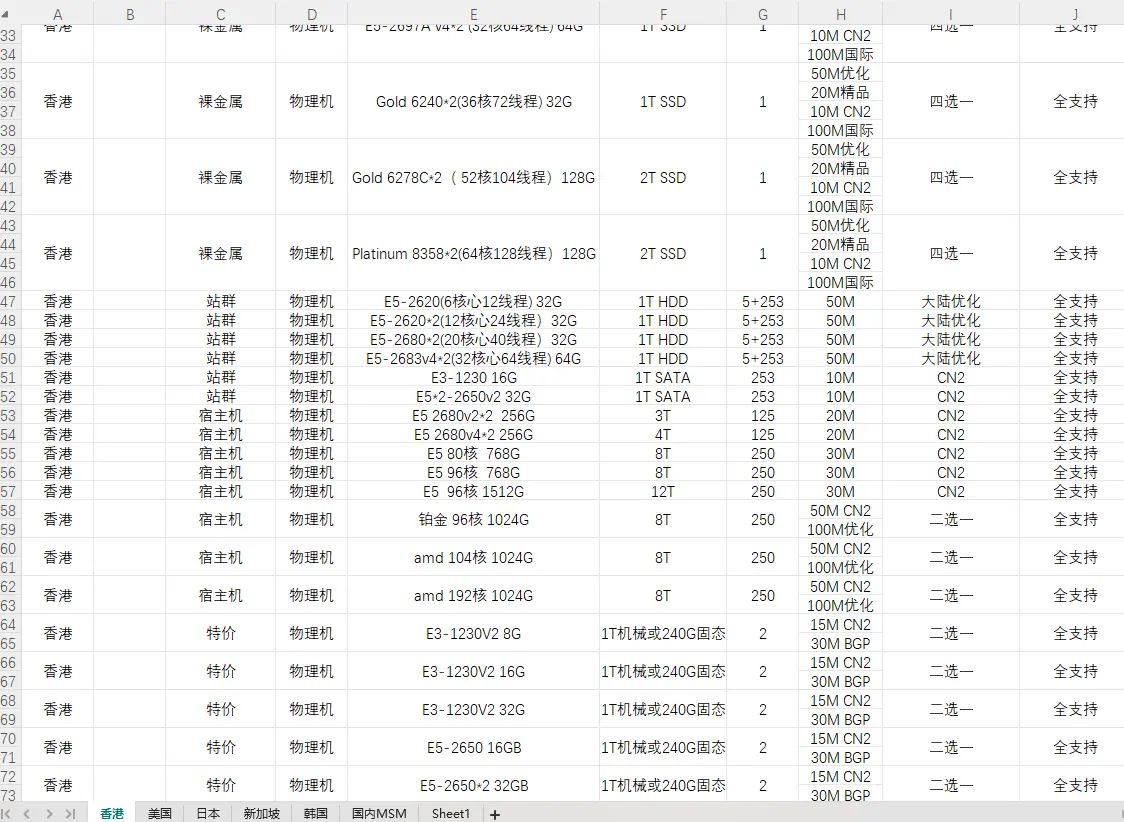Select row 47 header
This screenshot has height=822, width=1124.
[9, 301]
